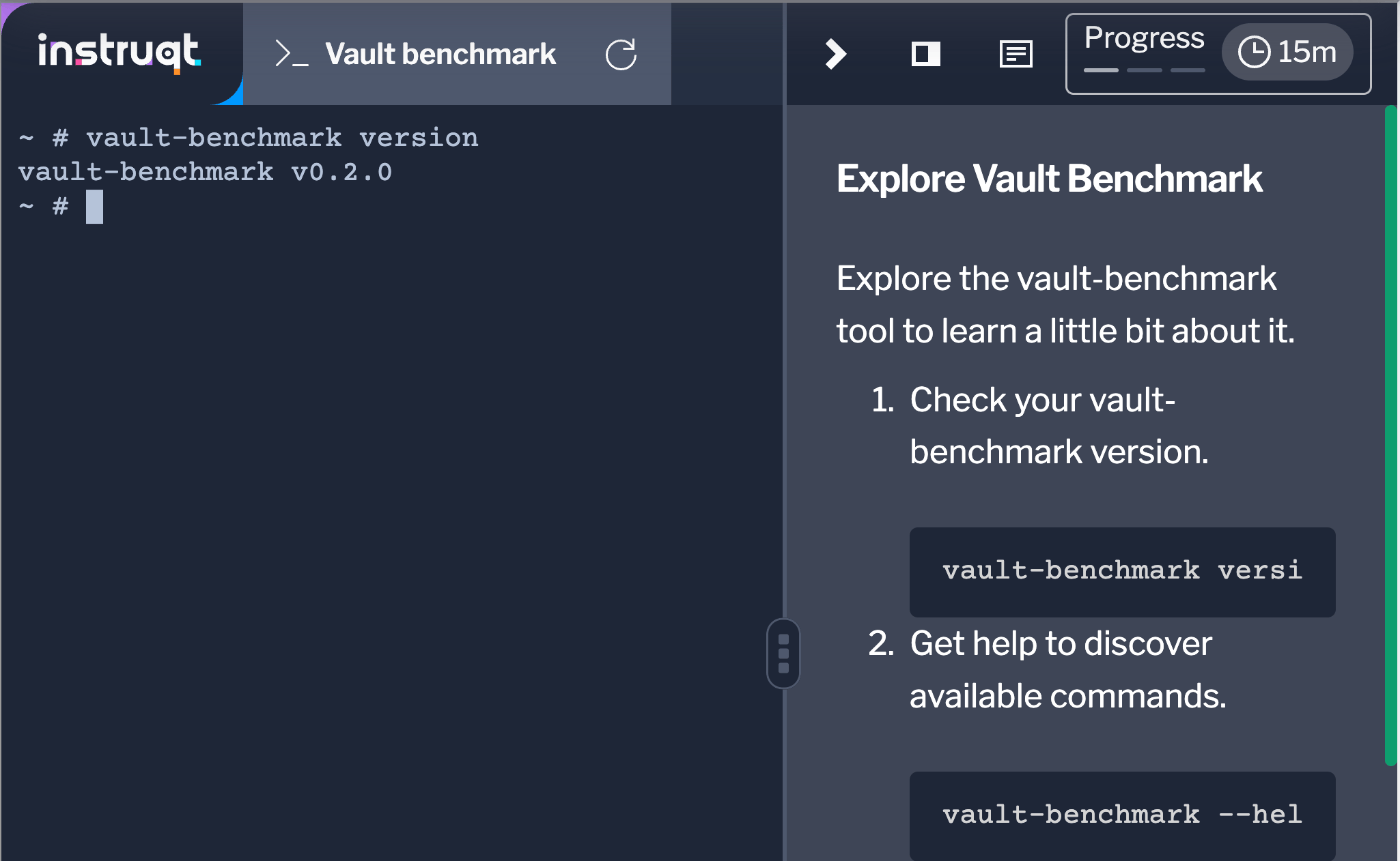Click the first progress bar segment
The height and width of the screenshot is (861, 1400).
[x=1101, y=71]
